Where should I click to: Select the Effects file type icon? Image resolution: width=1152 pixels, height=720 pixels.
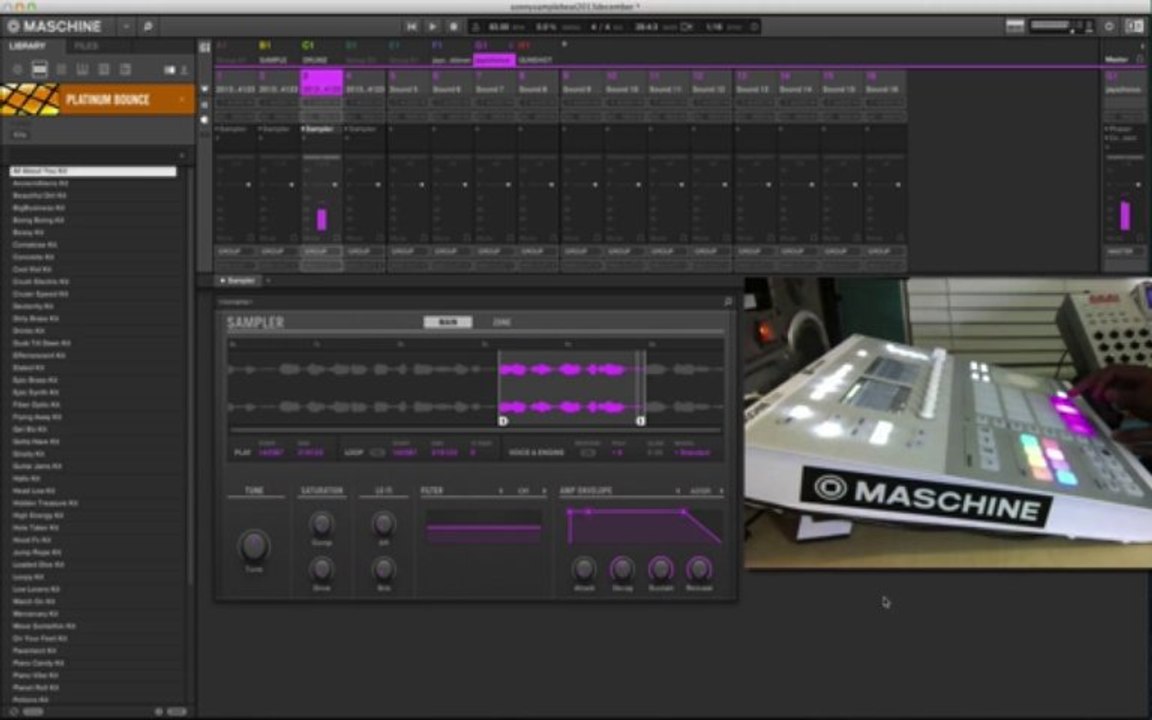pos(104,70)
